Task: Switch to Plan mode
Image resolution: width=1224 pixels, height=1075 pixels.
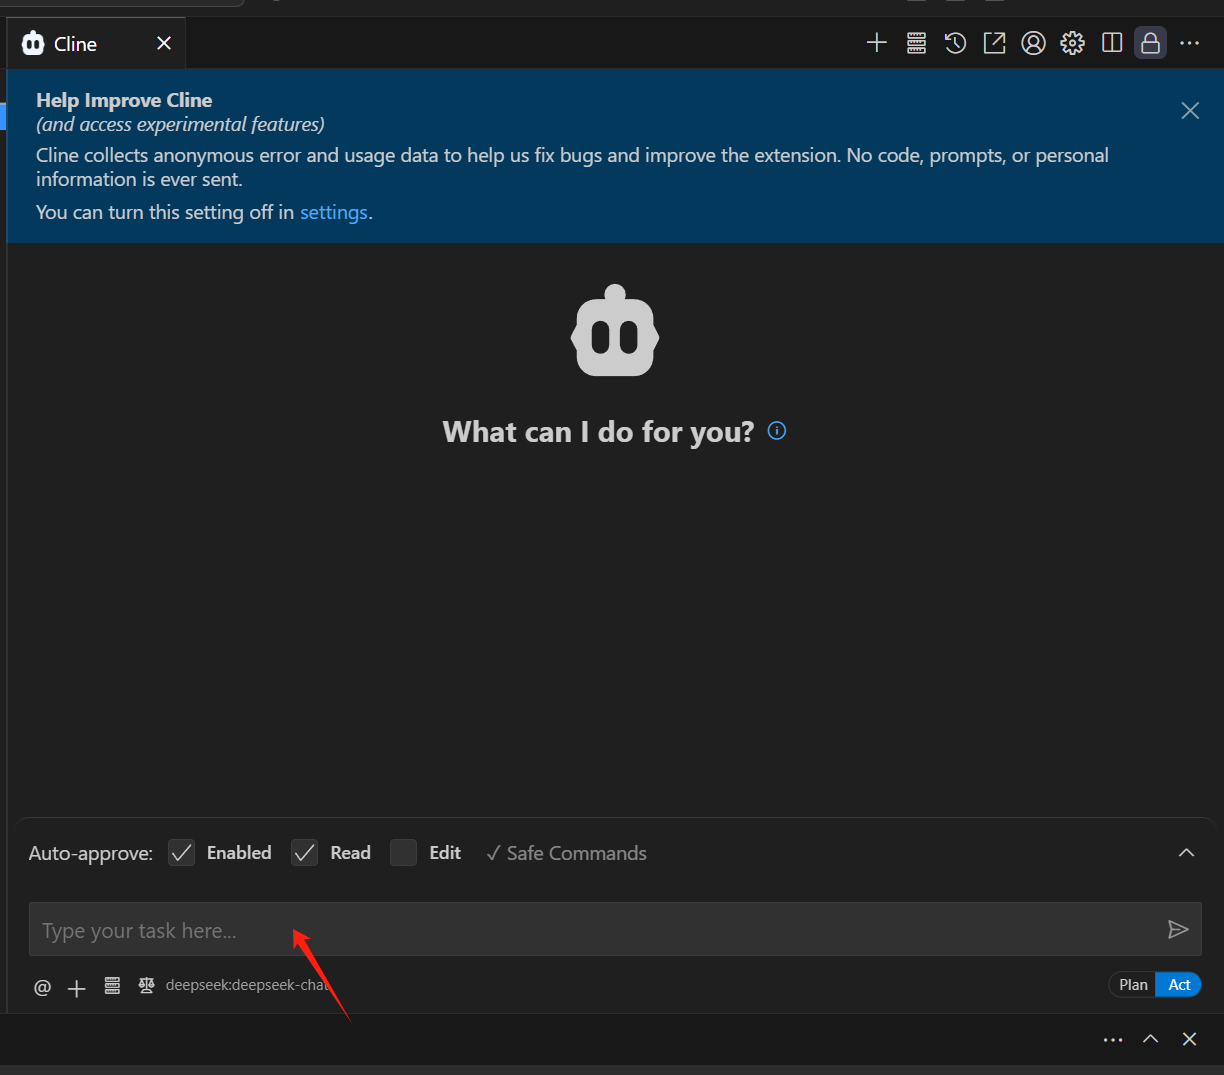Action: click(1133, 985)
